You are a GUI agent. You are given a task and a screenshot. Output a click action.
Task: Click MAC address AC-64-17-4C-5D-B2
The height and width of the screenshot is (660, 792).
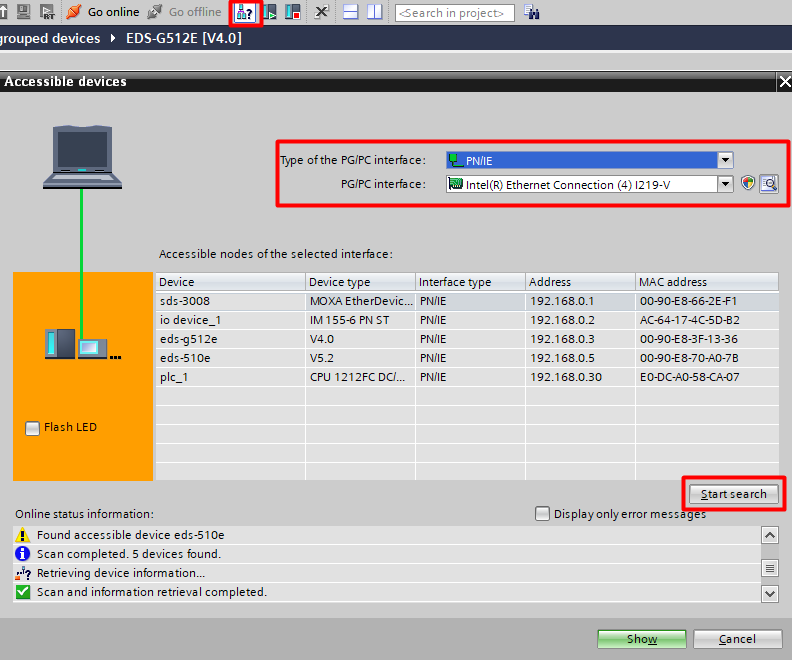click(x=707, y=320)
